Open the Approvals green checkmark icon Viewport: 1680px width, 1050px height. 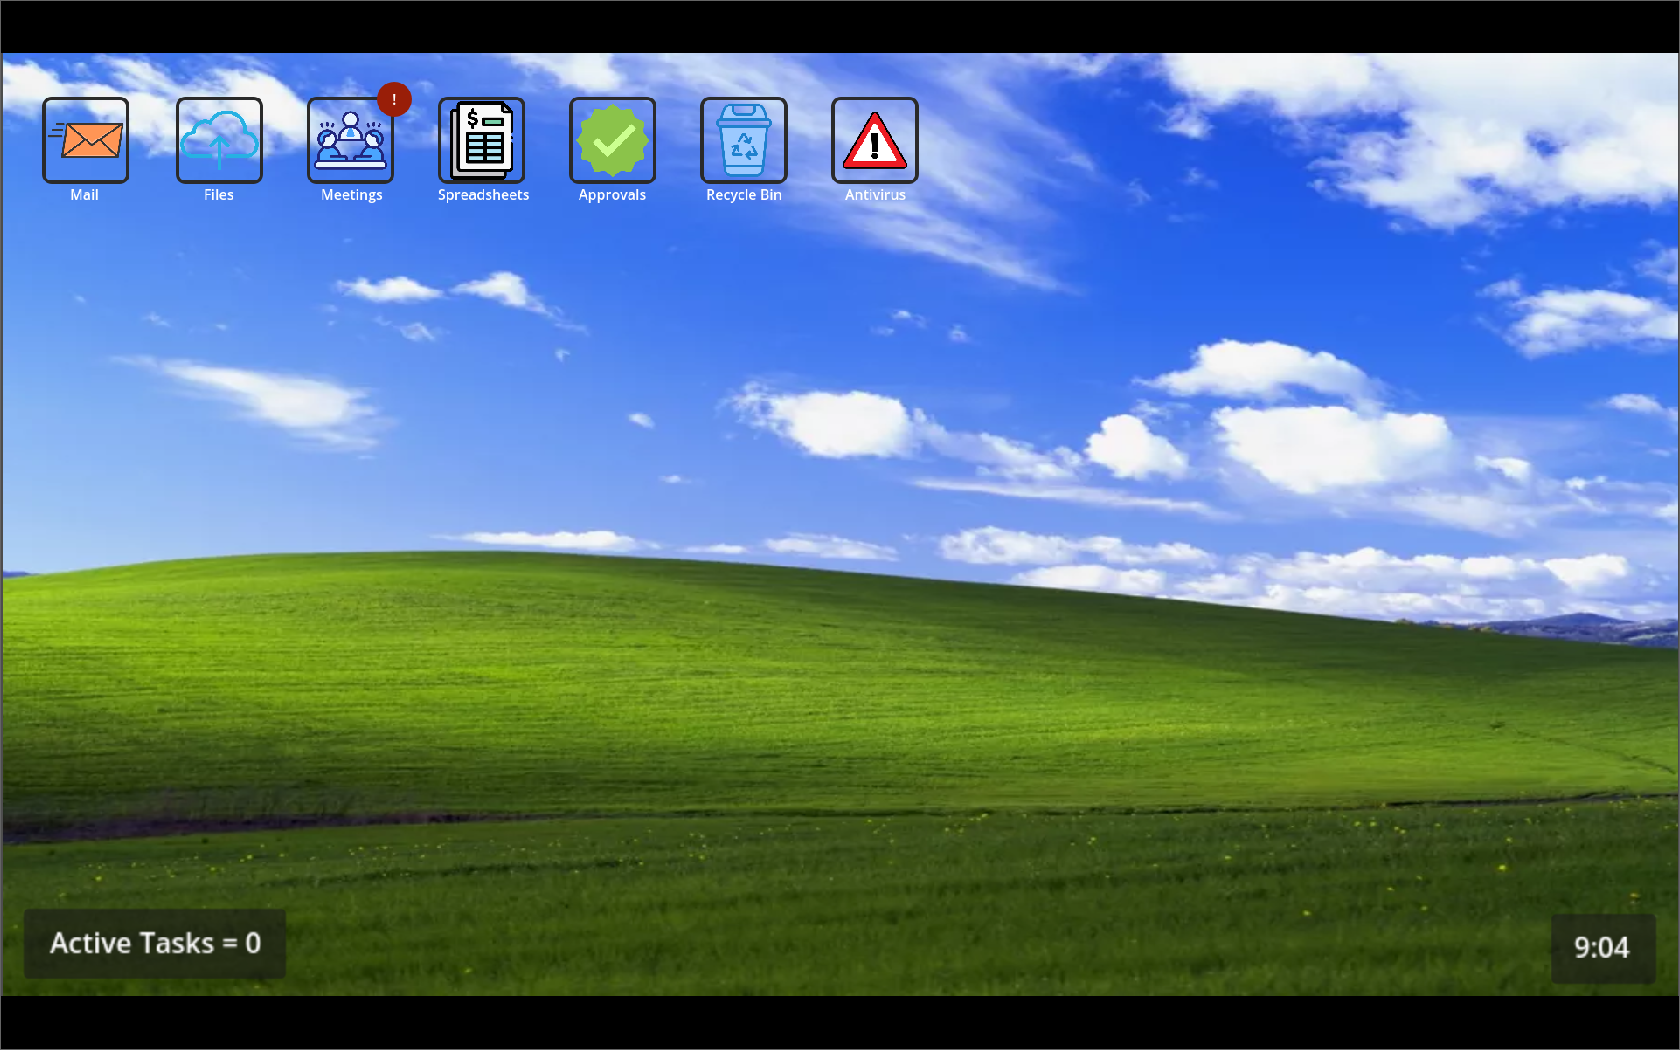612,140
